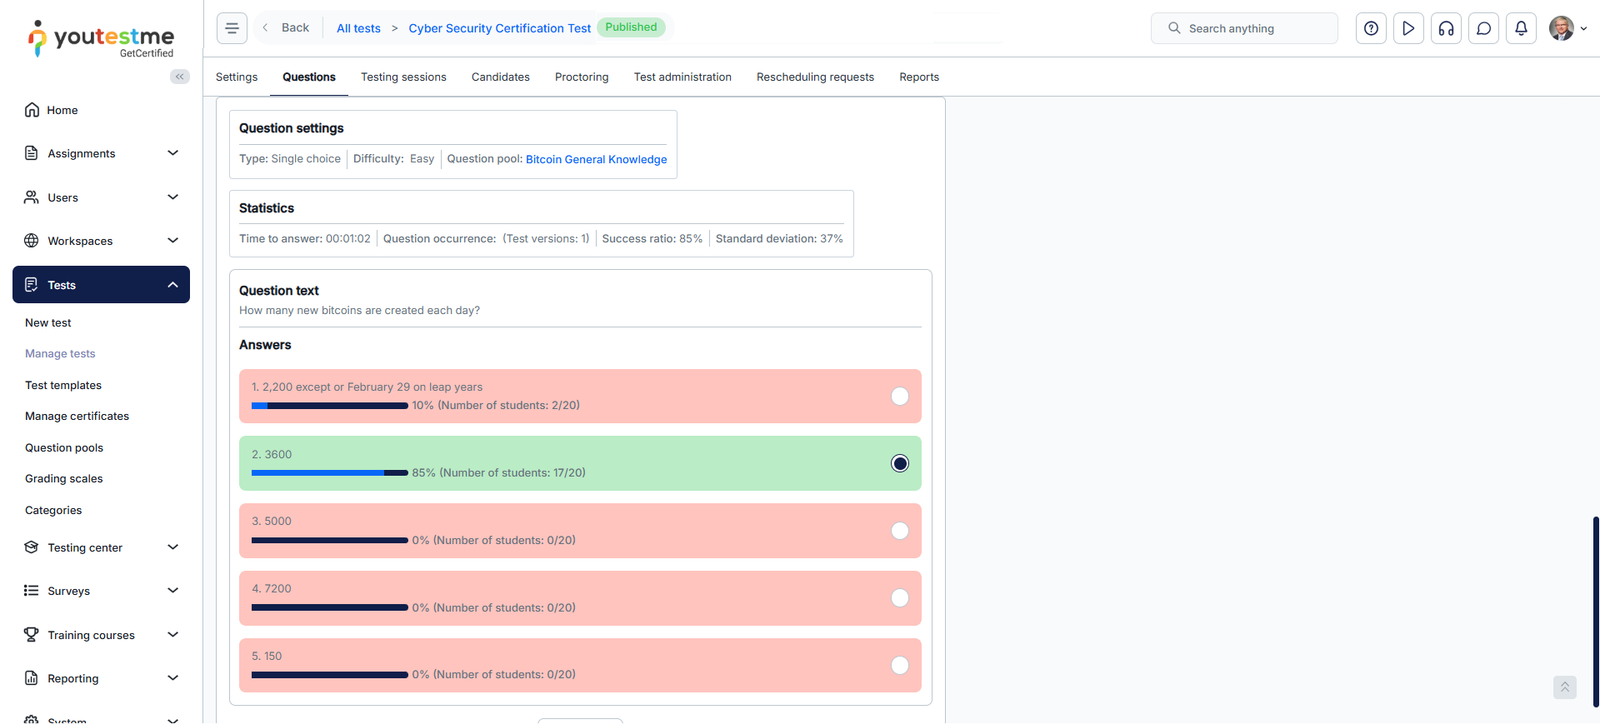Switch to the Testing sessions tab

click(x=403, y=77)
